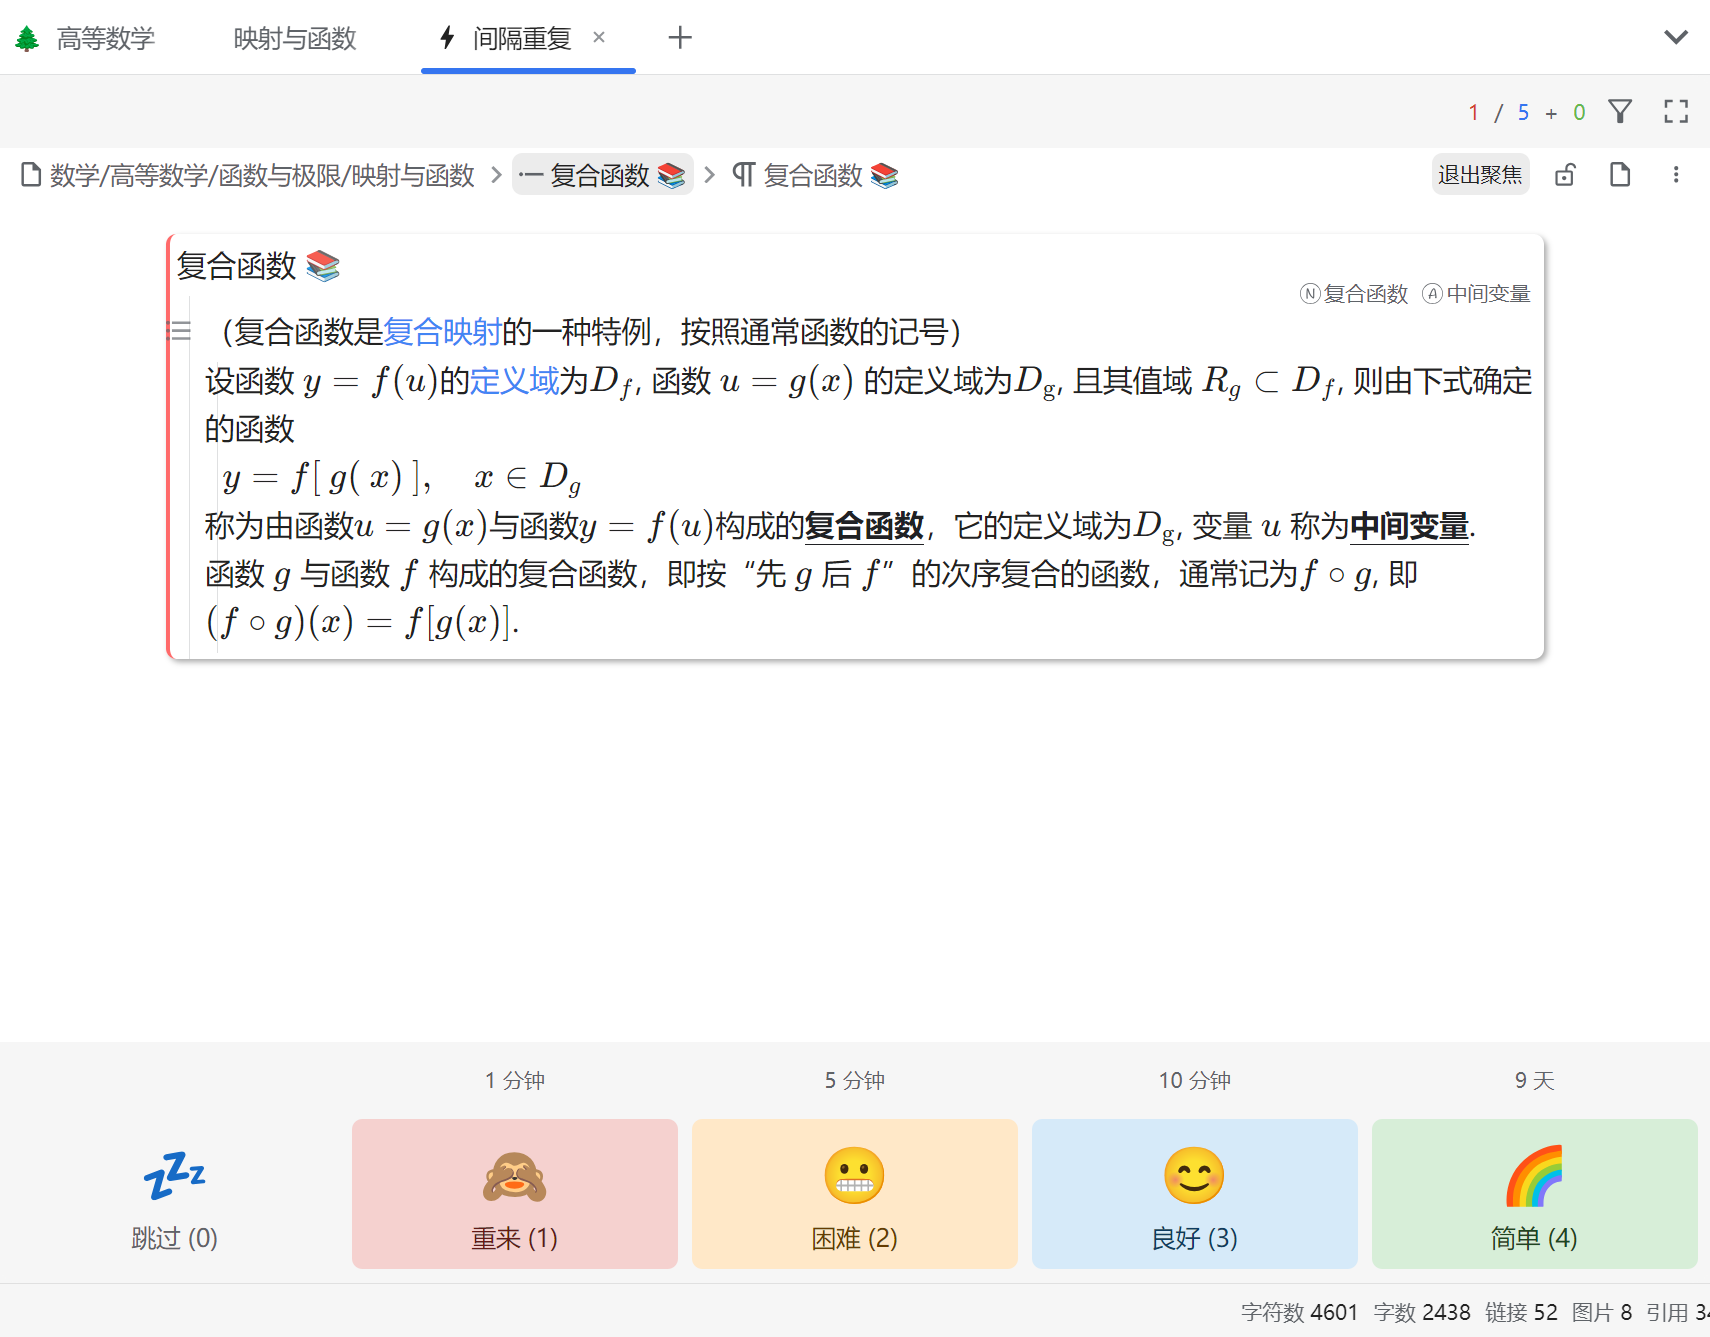1710x1337 pixels.
Task: Click the filter funnel icon
Action: 1620,111
